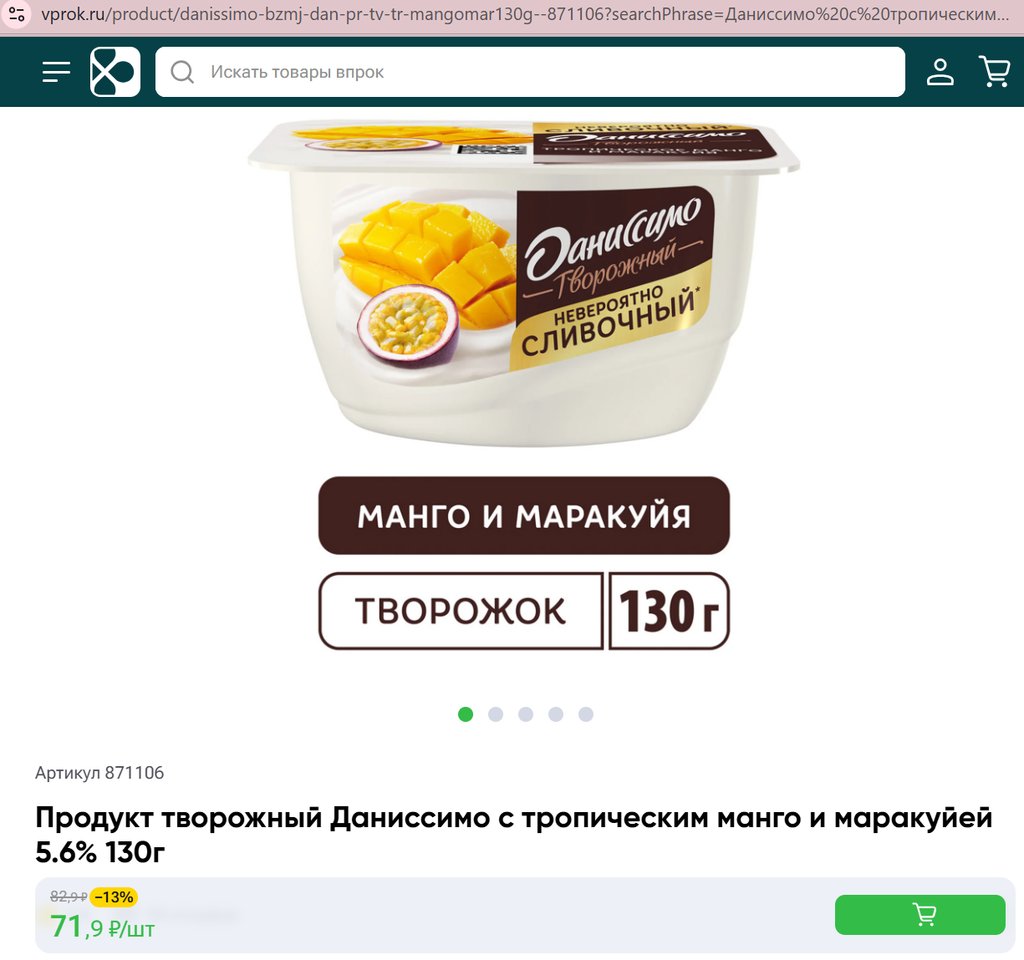The width and height of the screenshot is (1024, 960).
Task: Open the shopping cart in header
Action: click(x=994, y=71)
